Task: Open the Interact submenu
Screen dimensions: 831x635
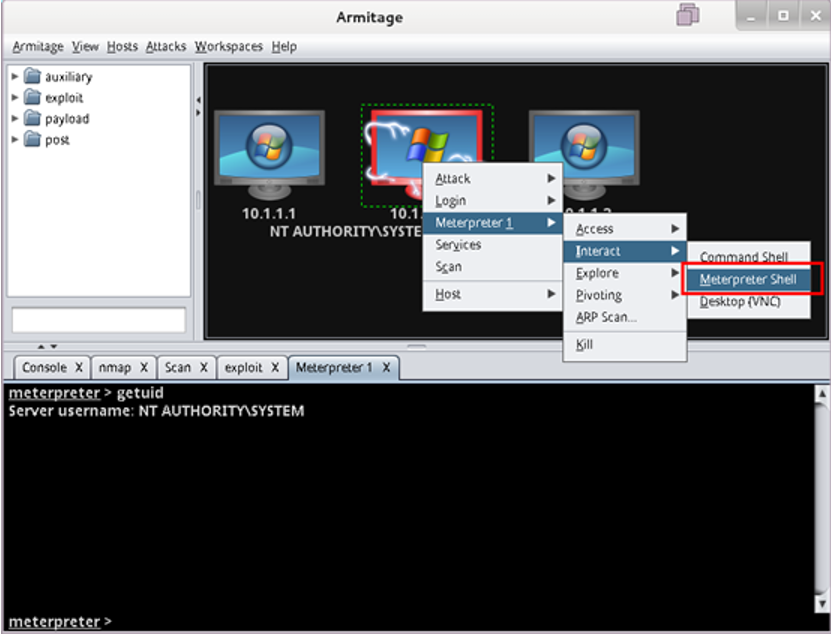Action: point(625,251)
